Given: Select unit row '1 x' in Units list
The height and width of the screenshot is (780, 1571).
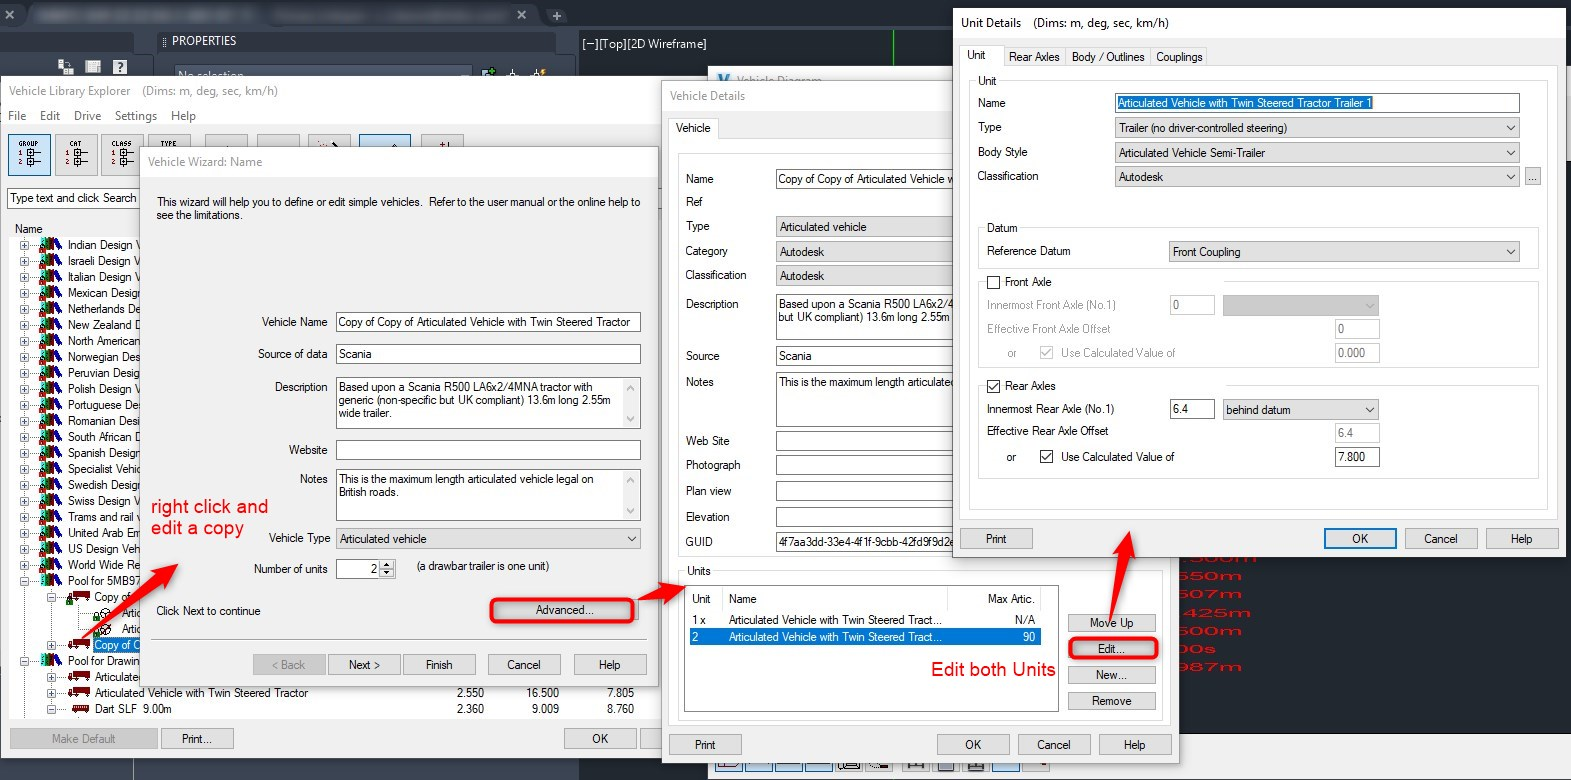Looking at the screenshot, I should pos(865,620).
